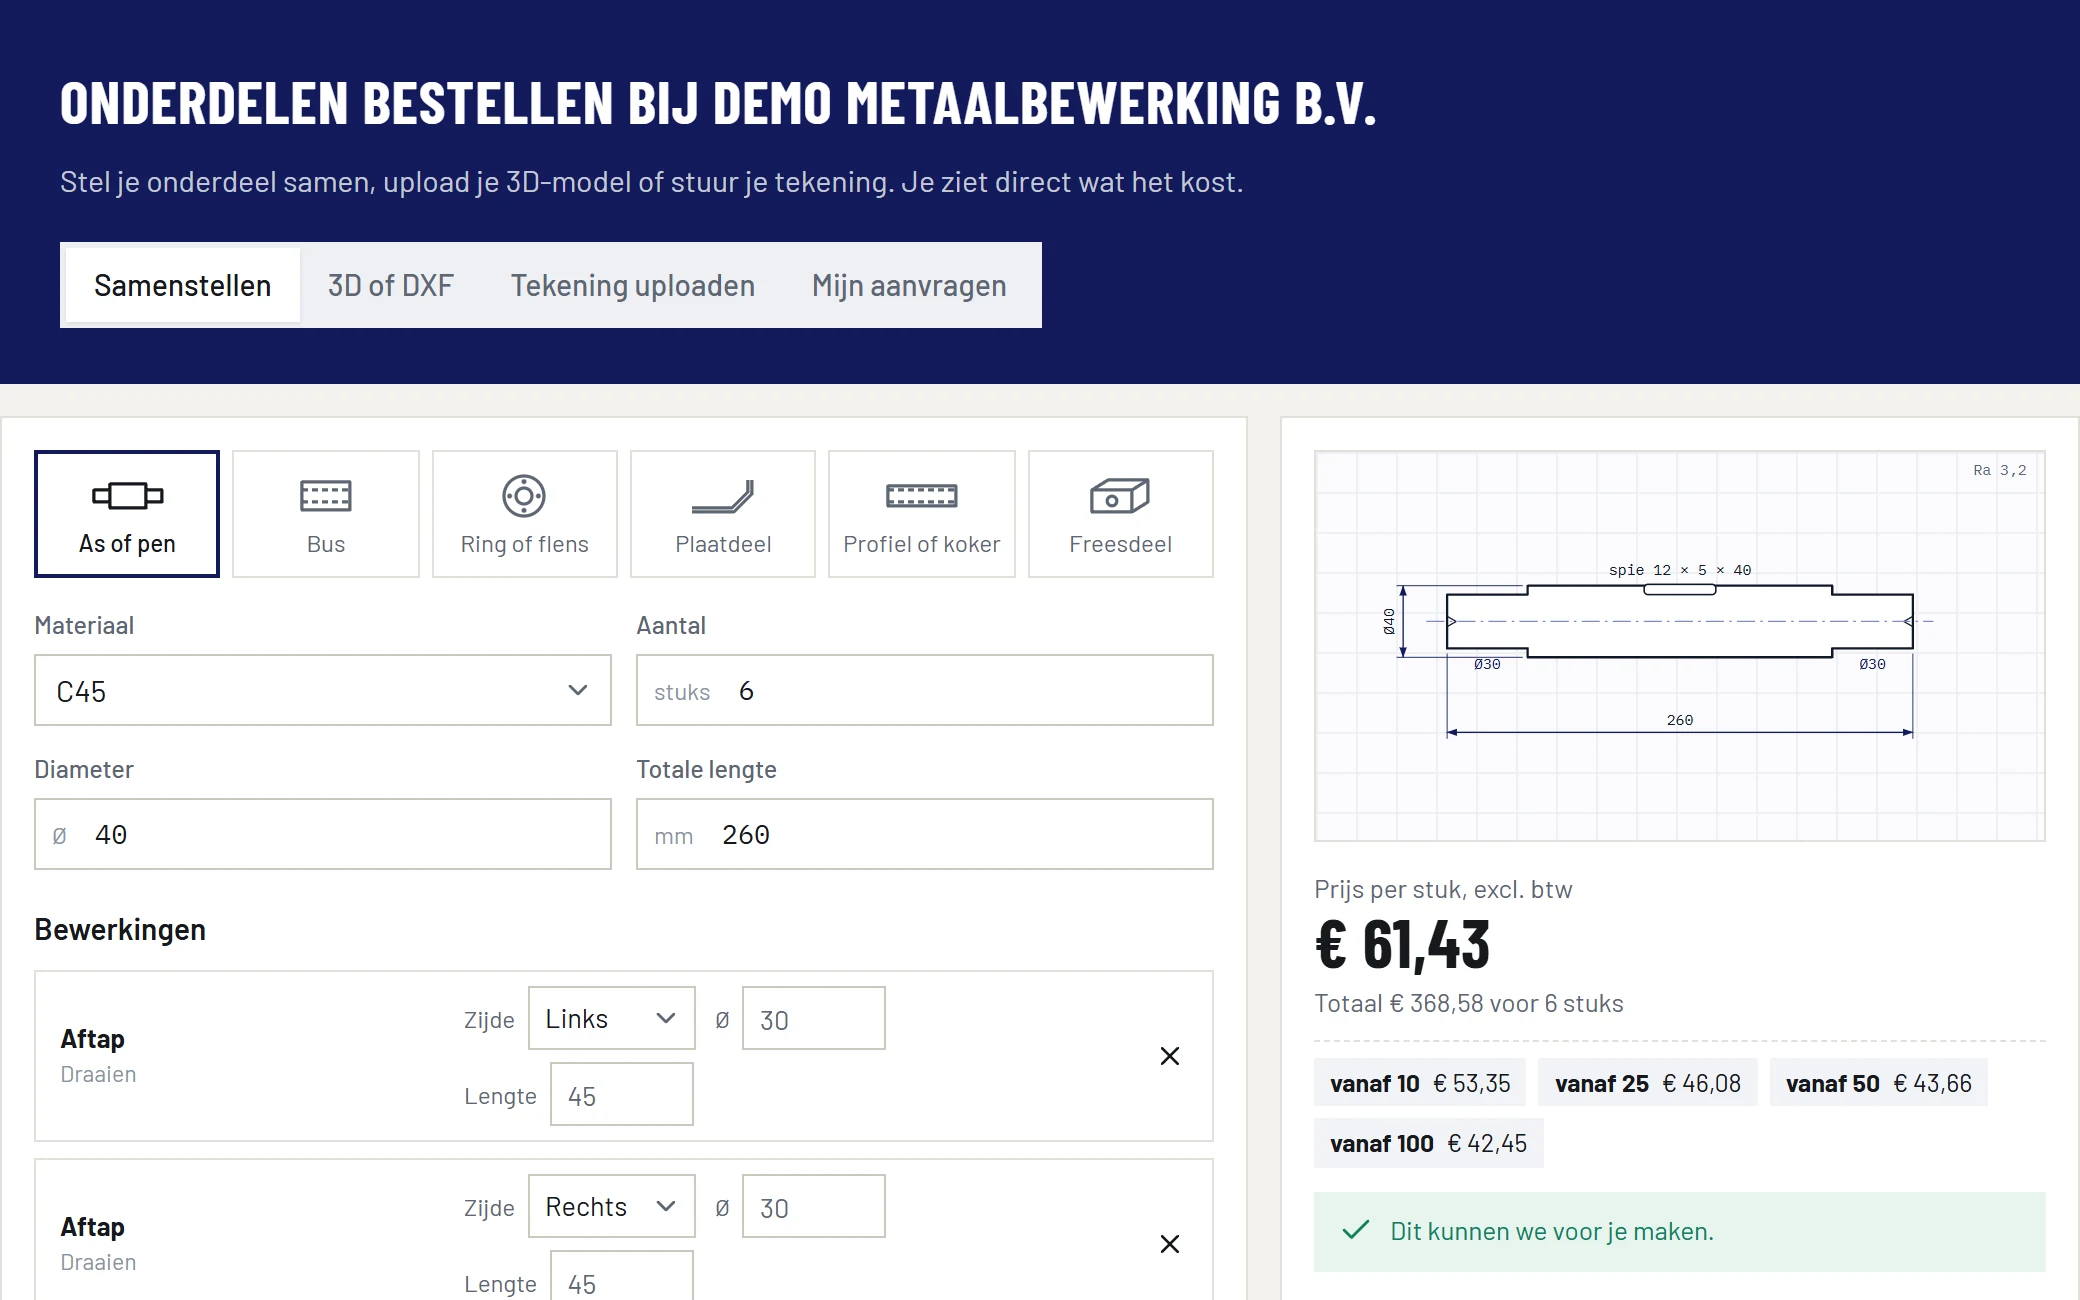
Task: Select the 'vanaf 100' price tier
Action: [x=1429, y=1143]
